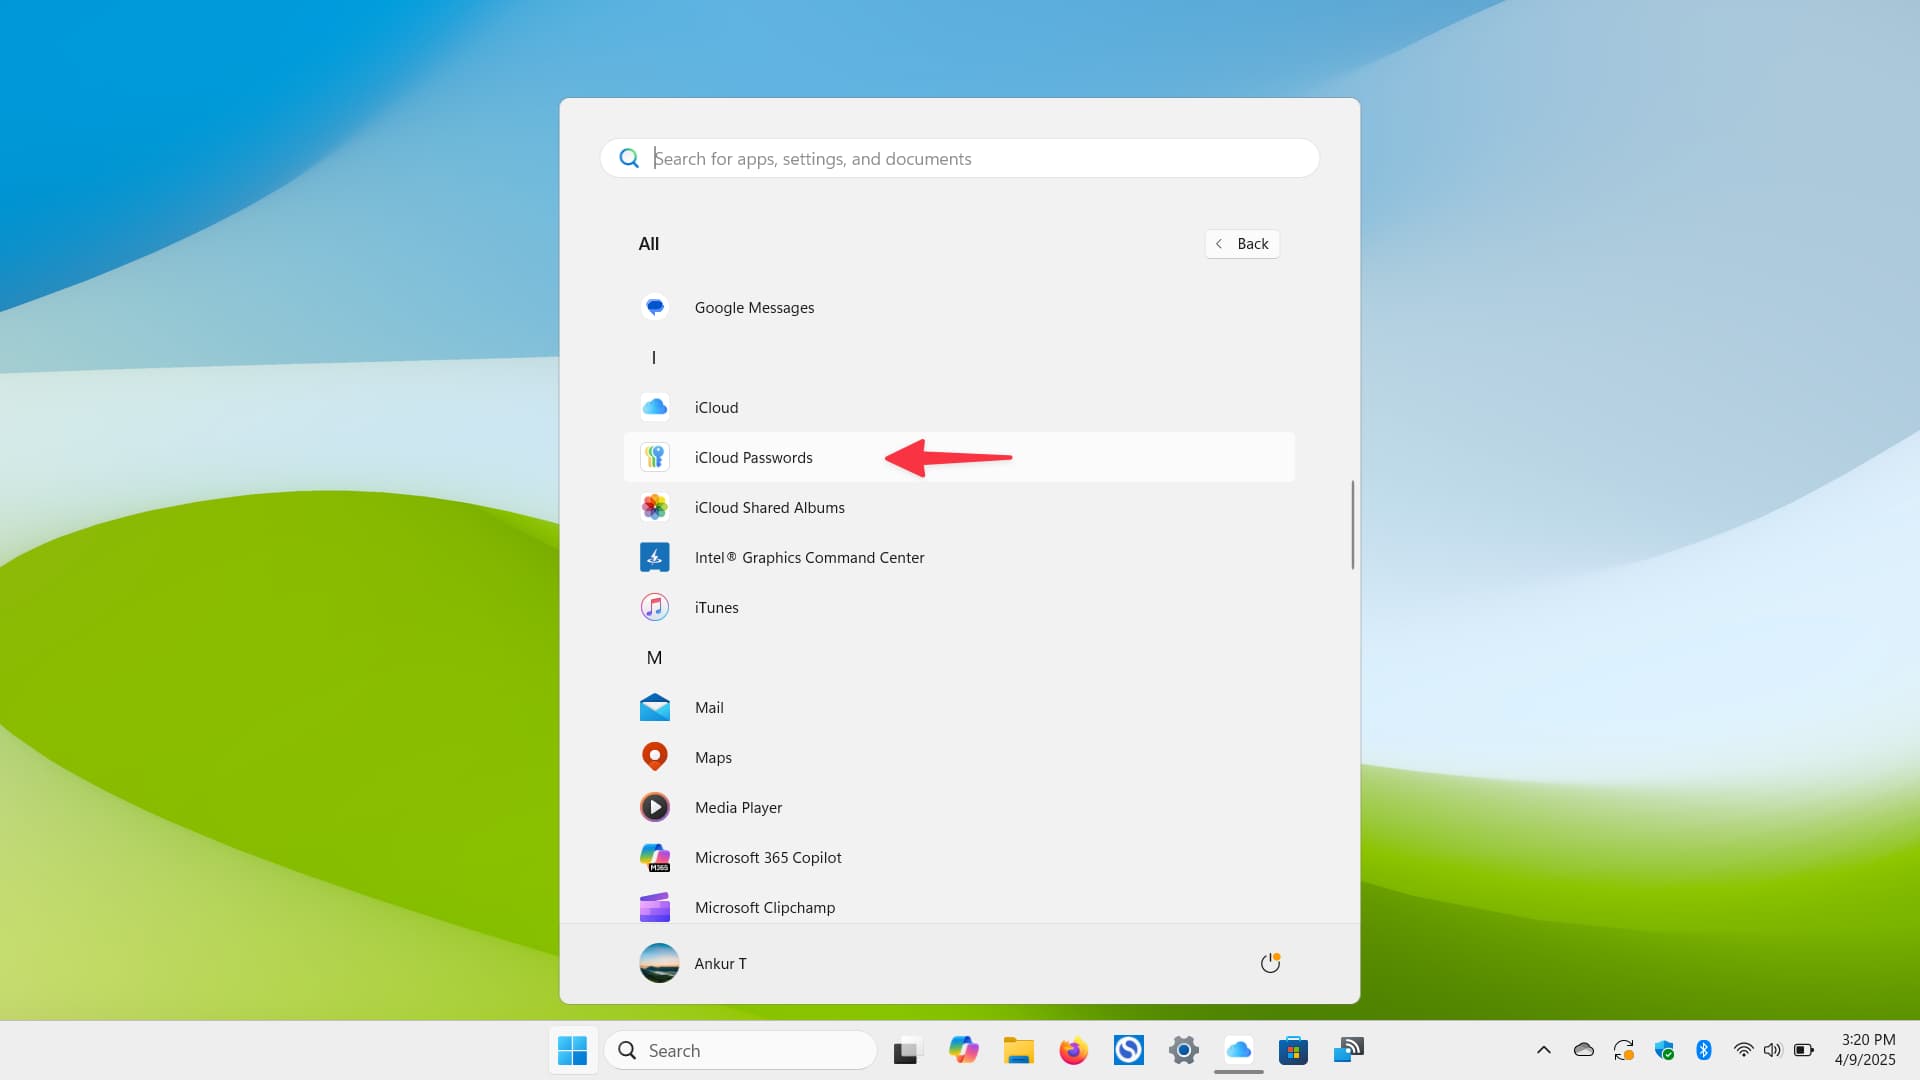Click the Ankur T account name
The height and width of the screenshot is (1080, 1920).
point(720,963)
